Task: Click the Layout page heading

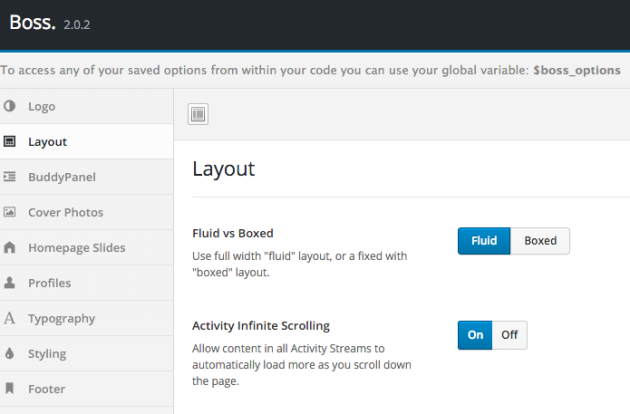Action: click(223, 169)
